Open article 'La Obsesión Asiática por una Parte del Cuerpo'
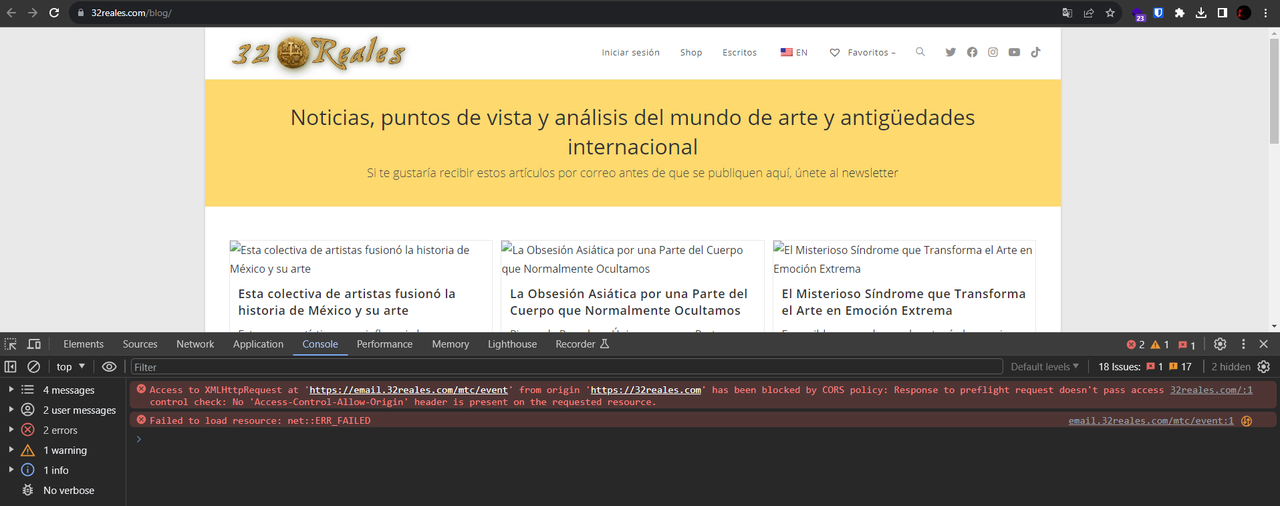1280x506 pixels. tap(629, 302)
